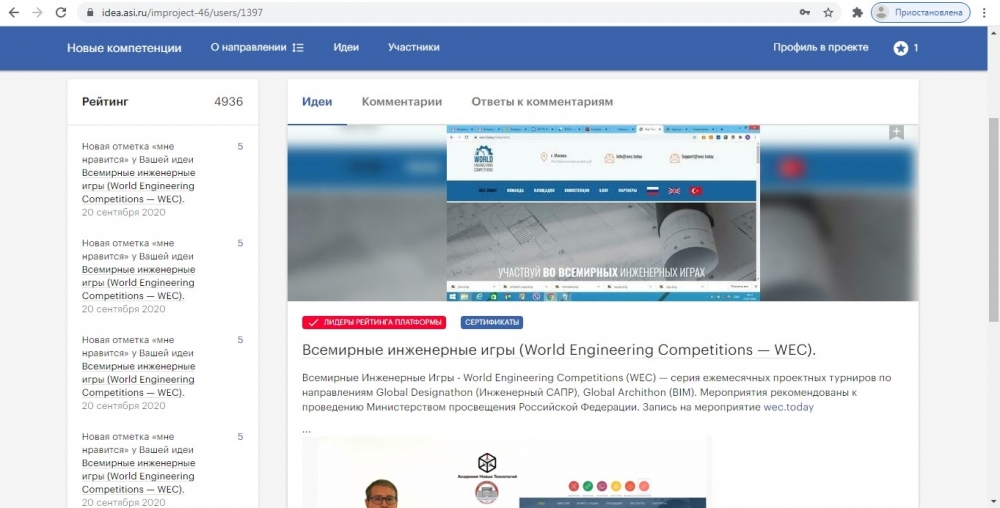Open the Всемирные инженерные игры idea title
The image size is (1000, 508).
pos(559,350)
